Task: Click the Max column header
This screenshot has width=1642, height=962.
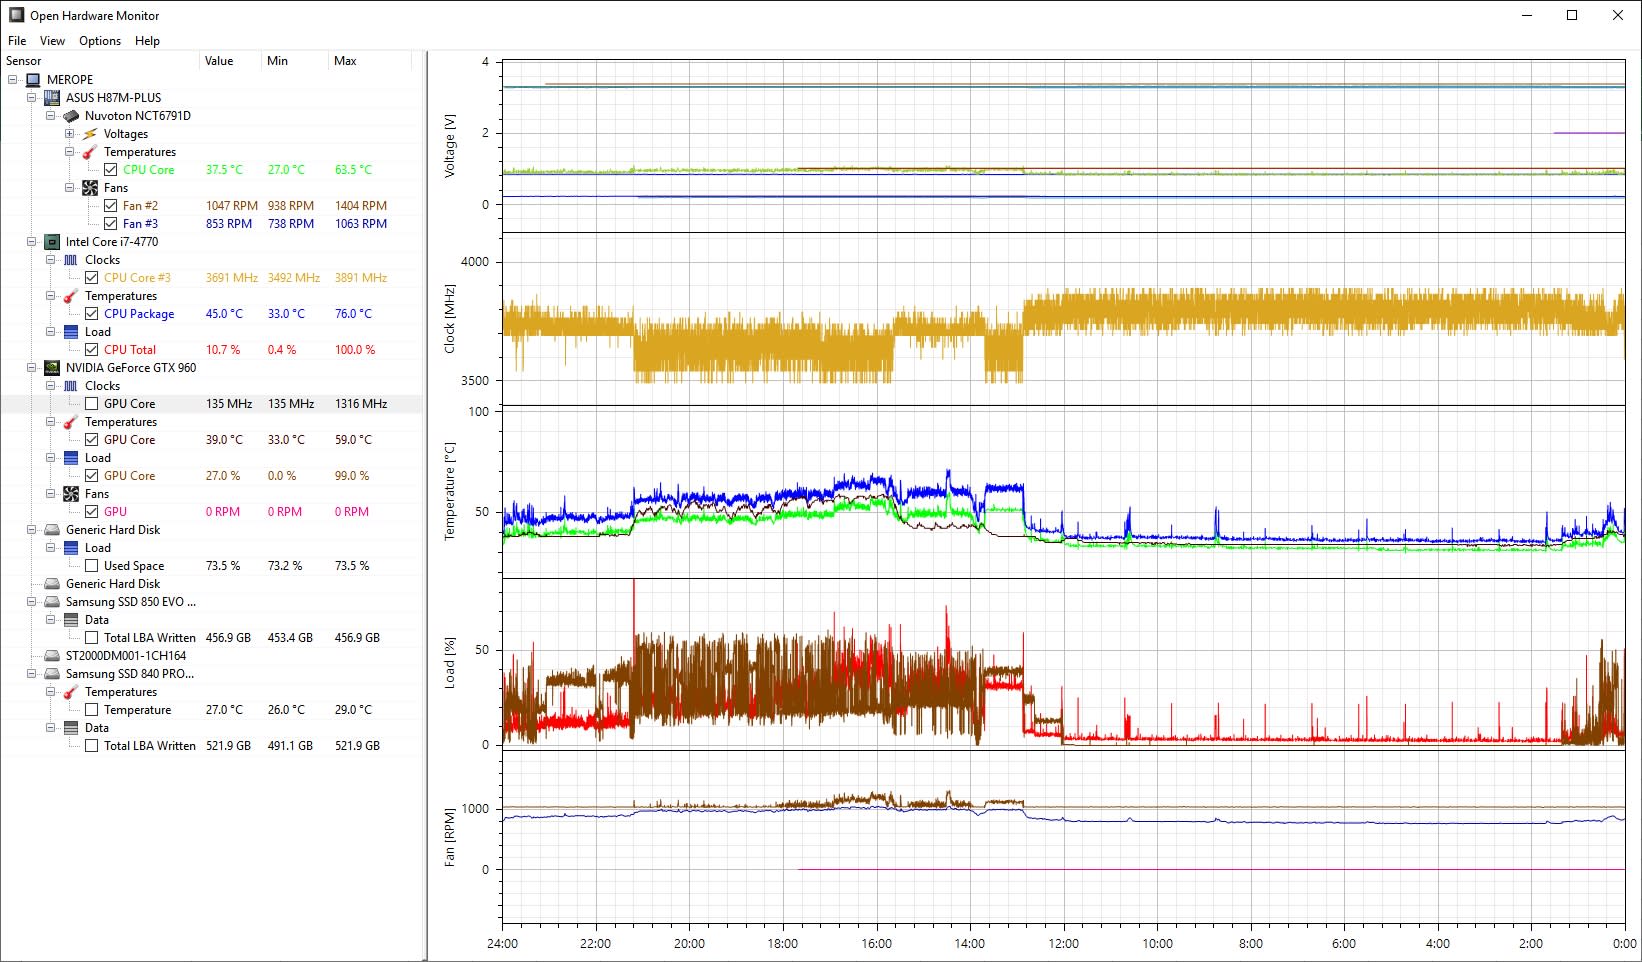Action: (x=369, y=61)
